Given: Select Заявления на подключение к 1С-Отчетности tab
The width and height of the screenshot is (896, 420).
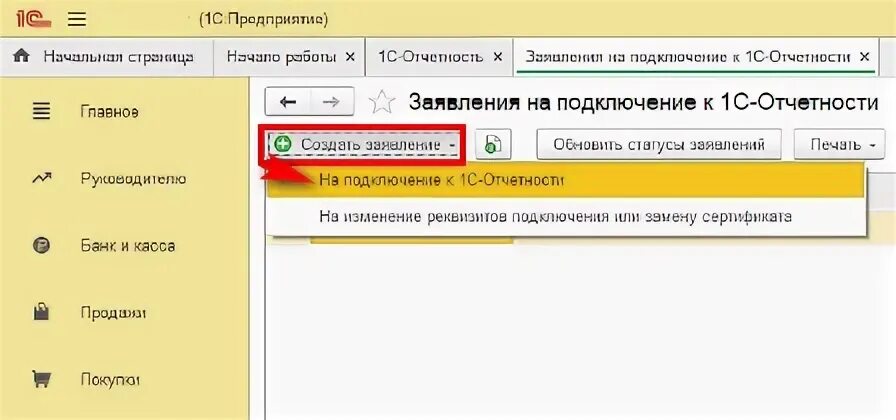Looking at the screenshot, I should coord(696,57).
